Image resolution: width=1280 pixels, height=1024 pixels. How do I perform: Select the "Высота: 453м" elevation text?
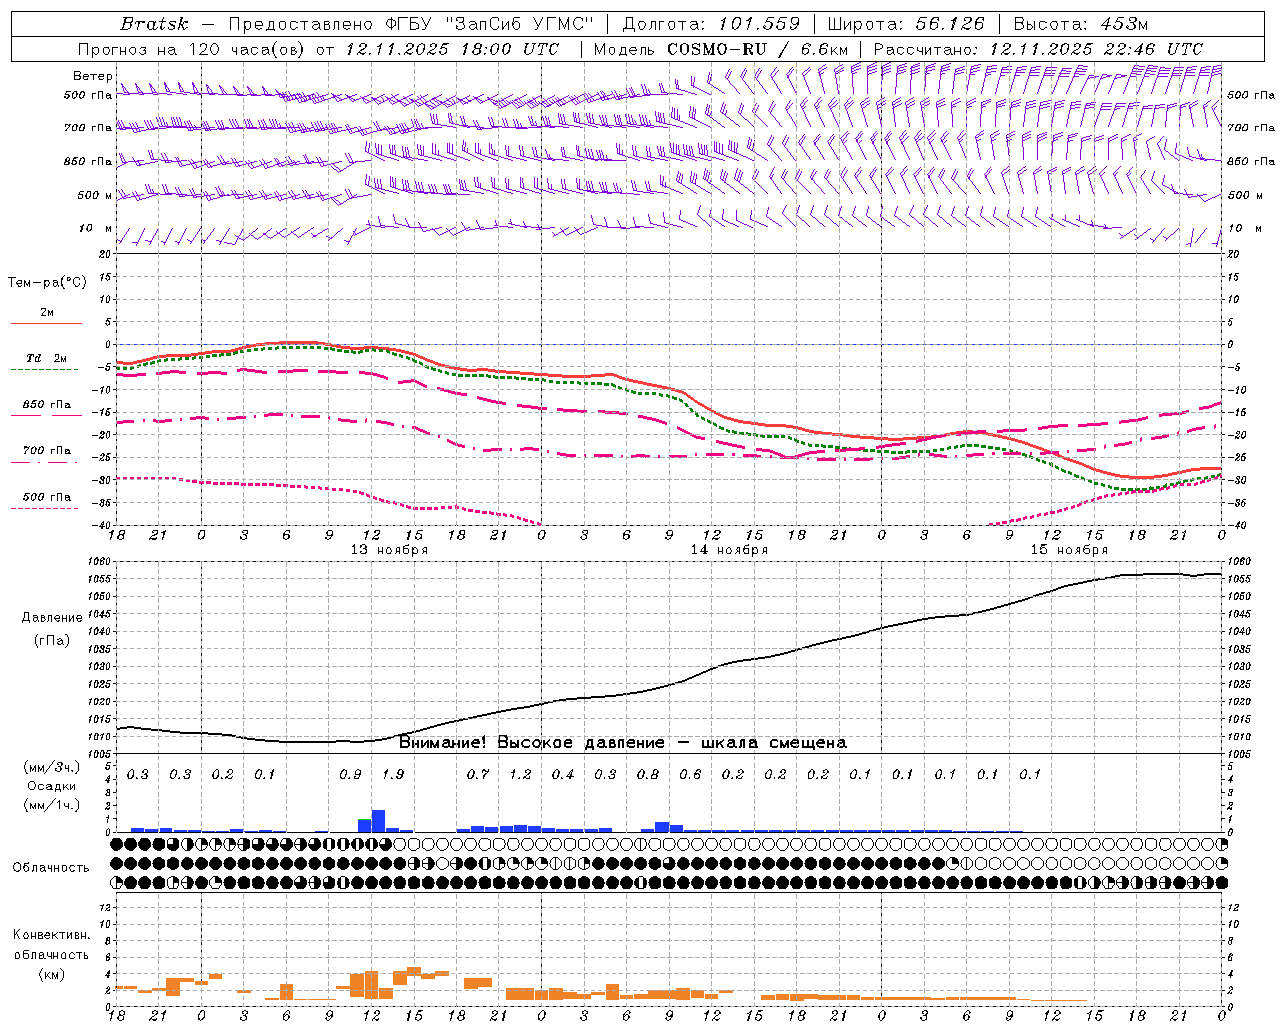tap(1080, 24)
